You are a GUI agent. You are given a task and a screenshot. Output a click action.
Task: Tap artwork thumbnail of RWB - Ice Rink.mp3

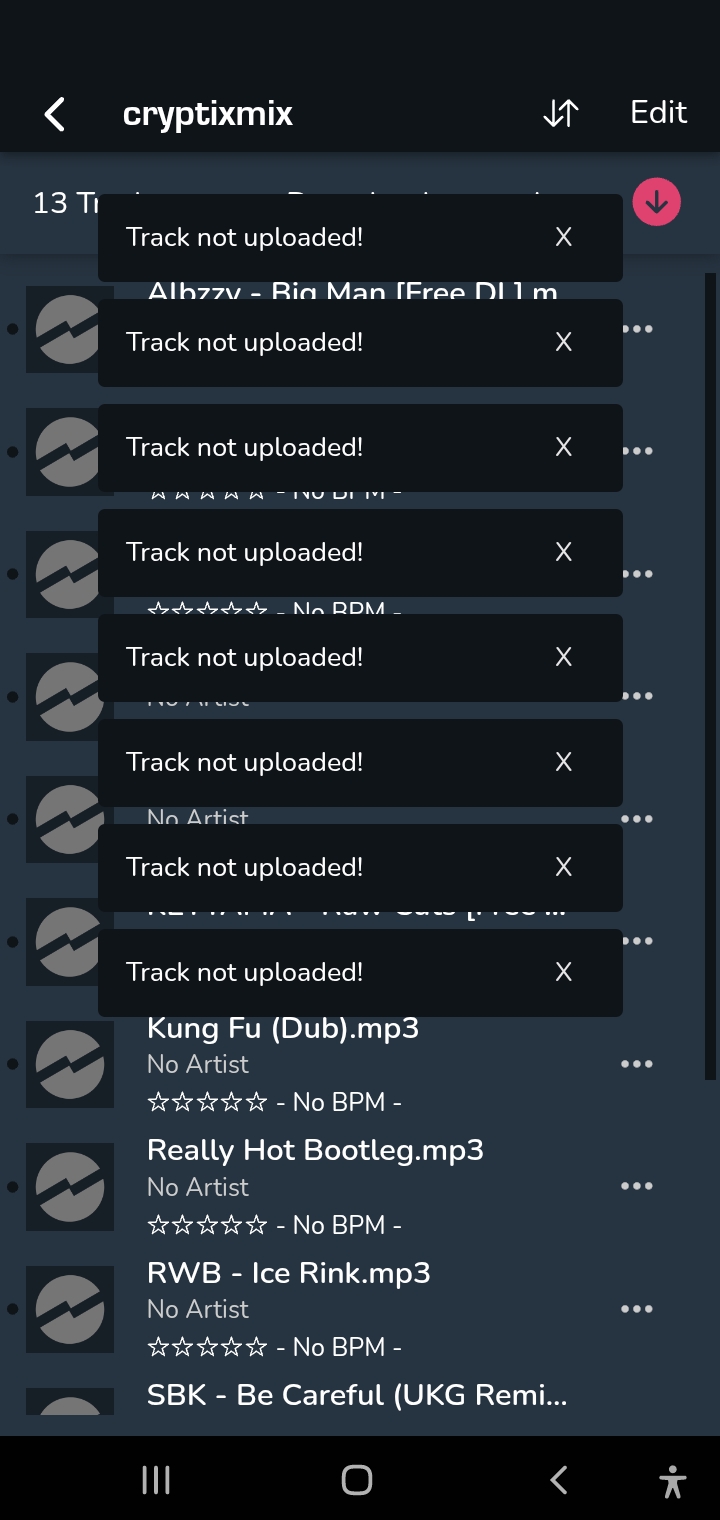(70, 1309)
